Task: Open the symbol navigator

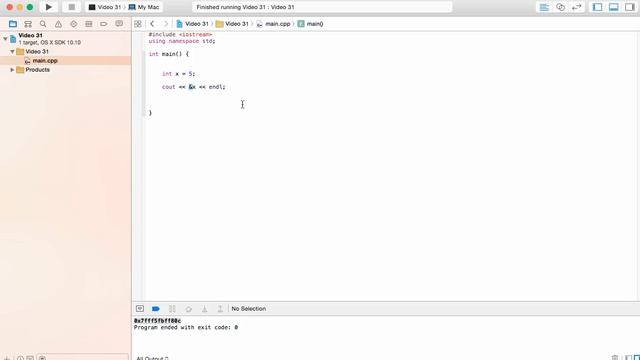Action: coord(28,24)
